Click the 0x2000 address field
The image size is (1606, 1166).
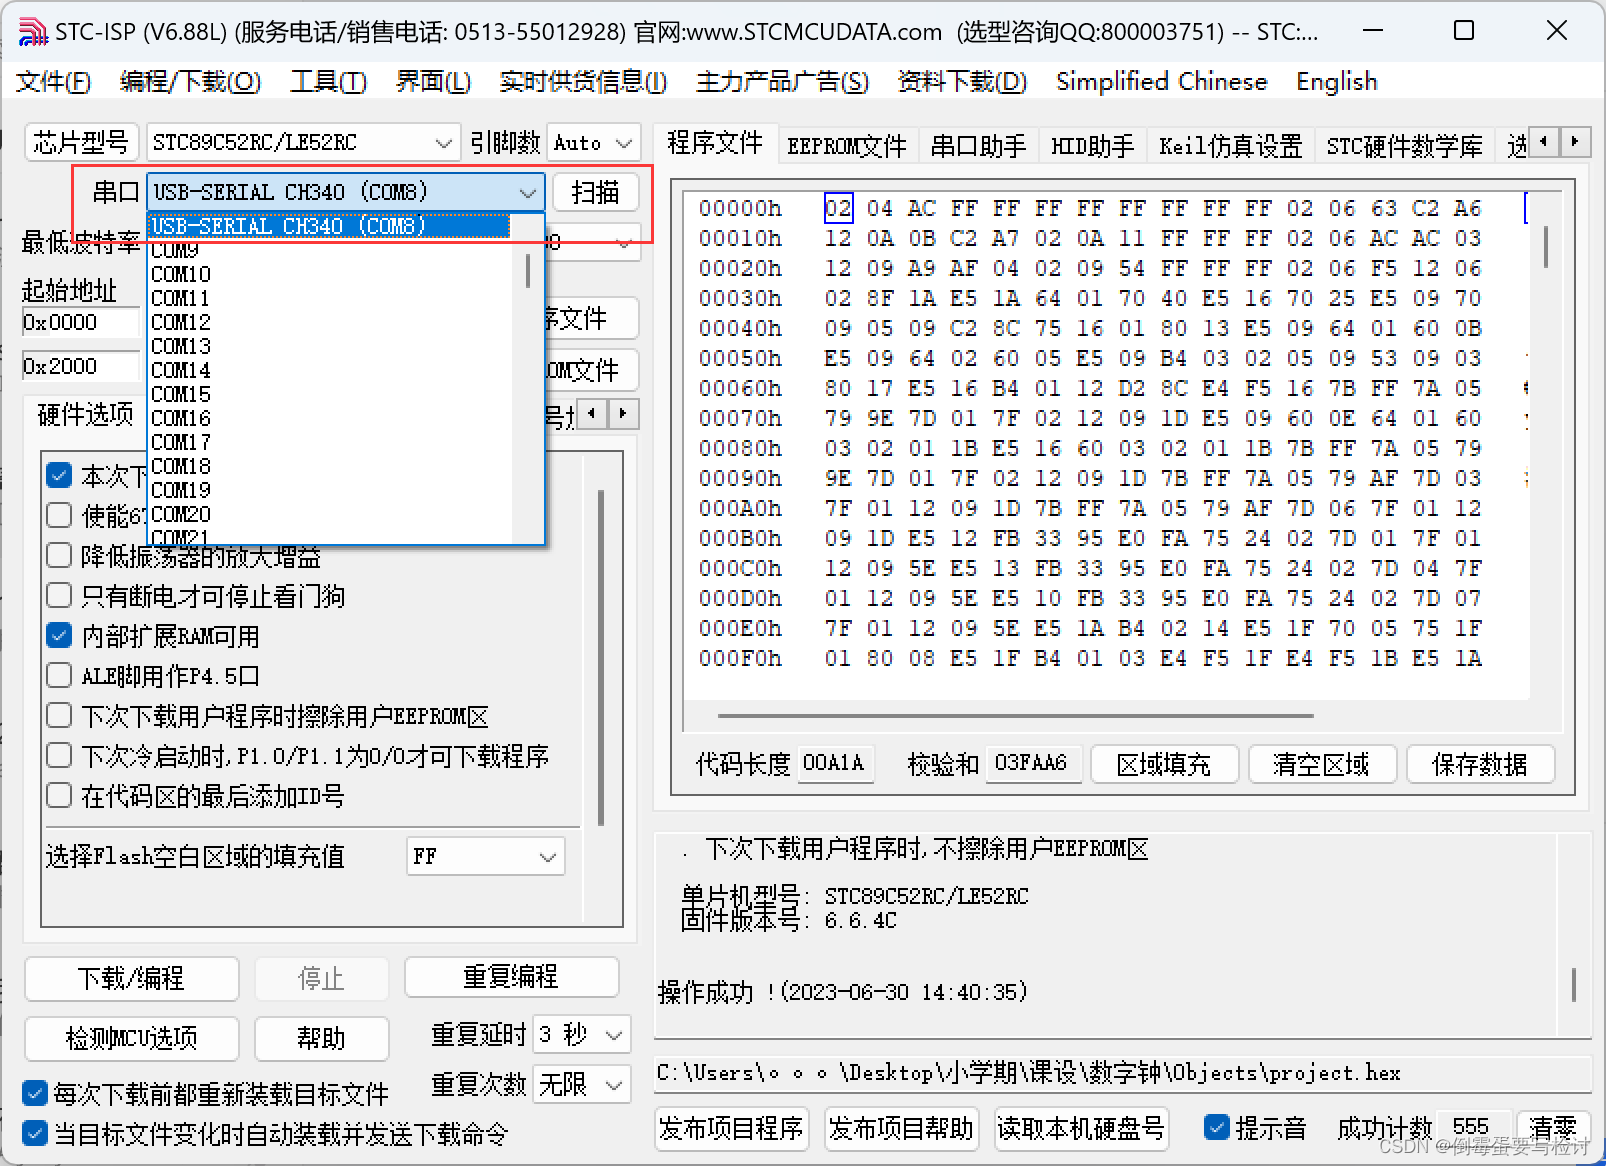coord(80,366)
